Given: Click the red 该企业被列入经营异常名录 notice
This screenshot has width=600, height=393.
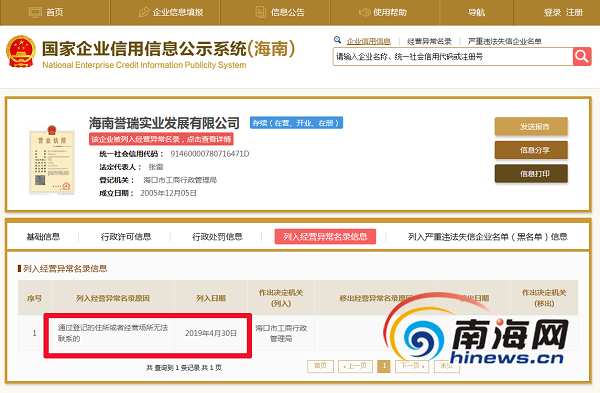Looking at the screenshot, I should click(161, 139).
